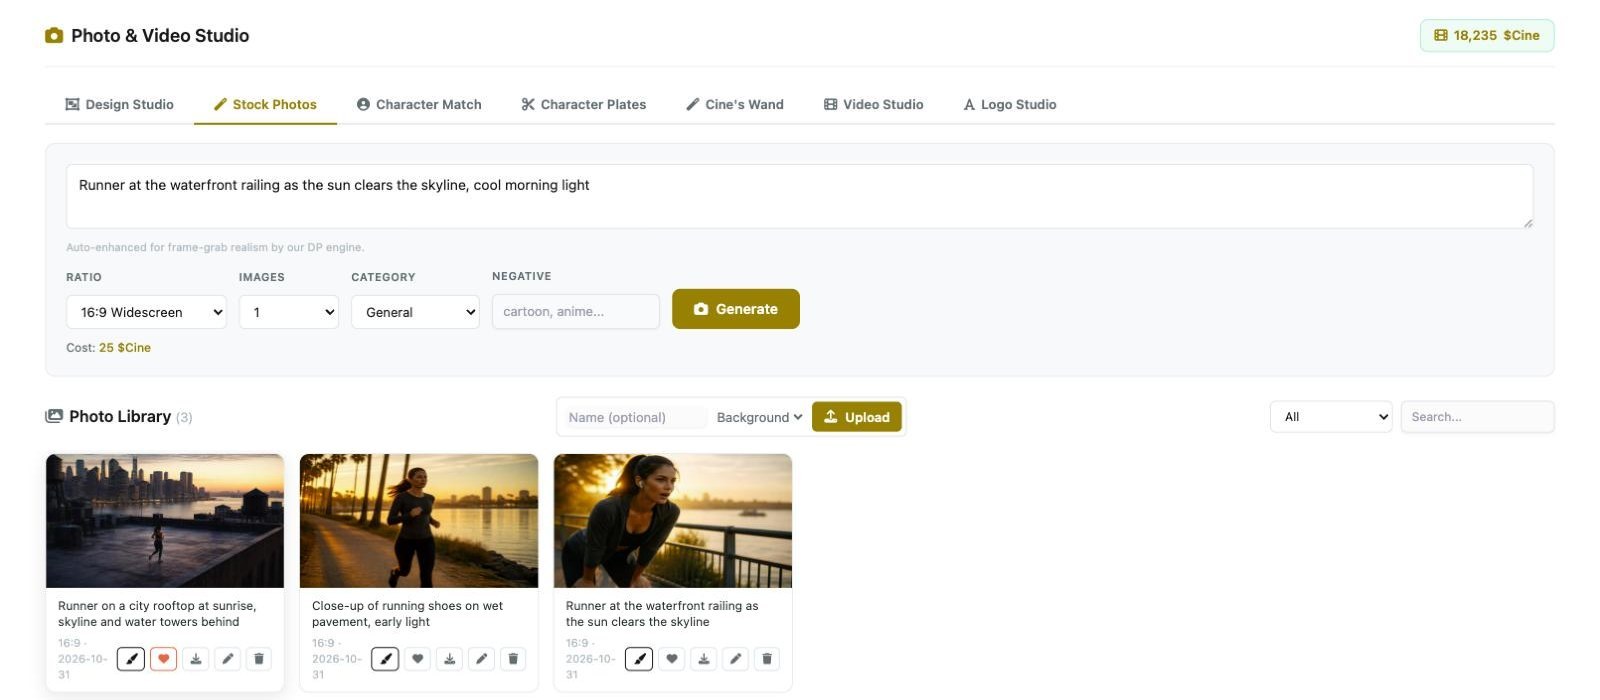Open the General category dropdown
1600x700 pixels.
click(x=415, y=312)
